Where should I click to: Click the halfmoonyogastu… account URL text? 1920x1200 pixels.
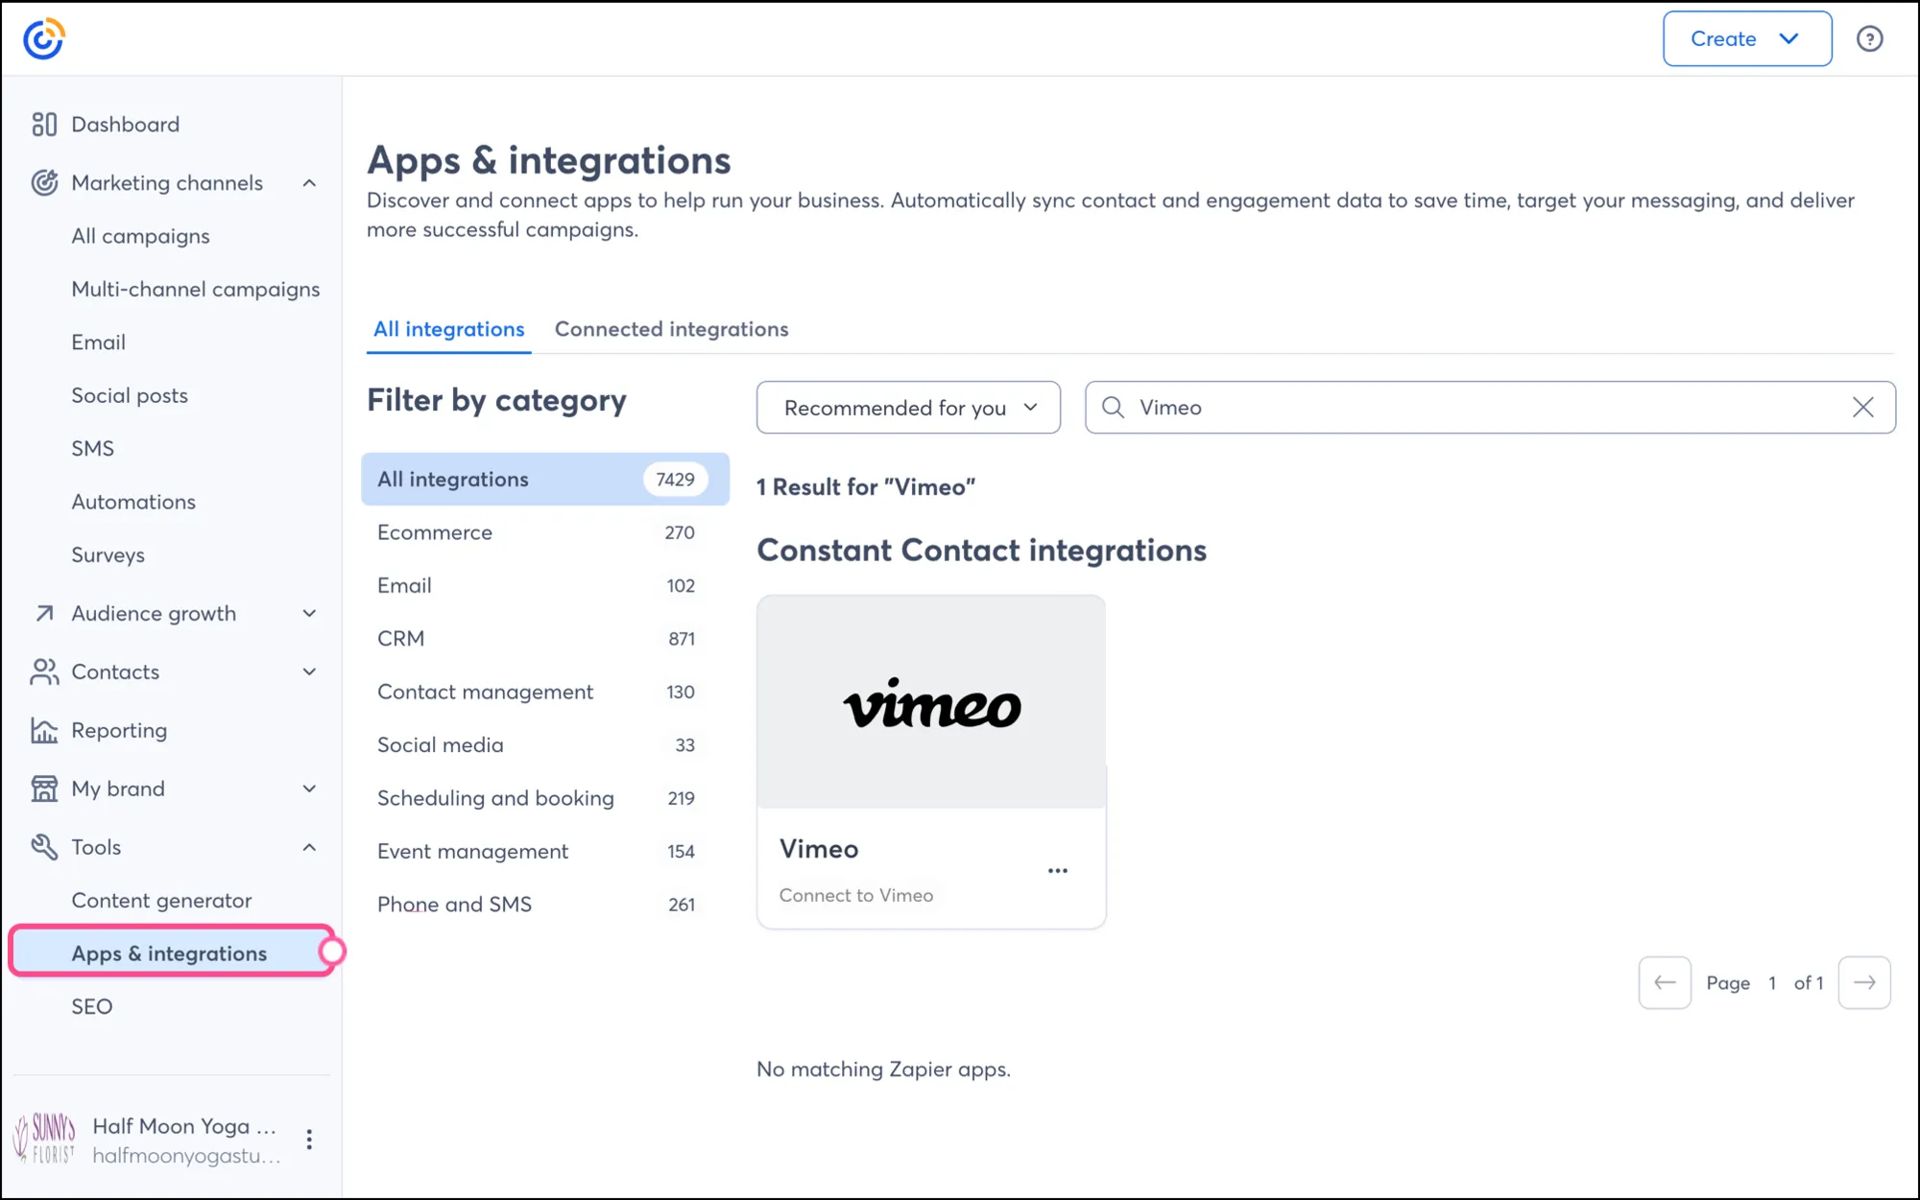(x=186, y=1156)
